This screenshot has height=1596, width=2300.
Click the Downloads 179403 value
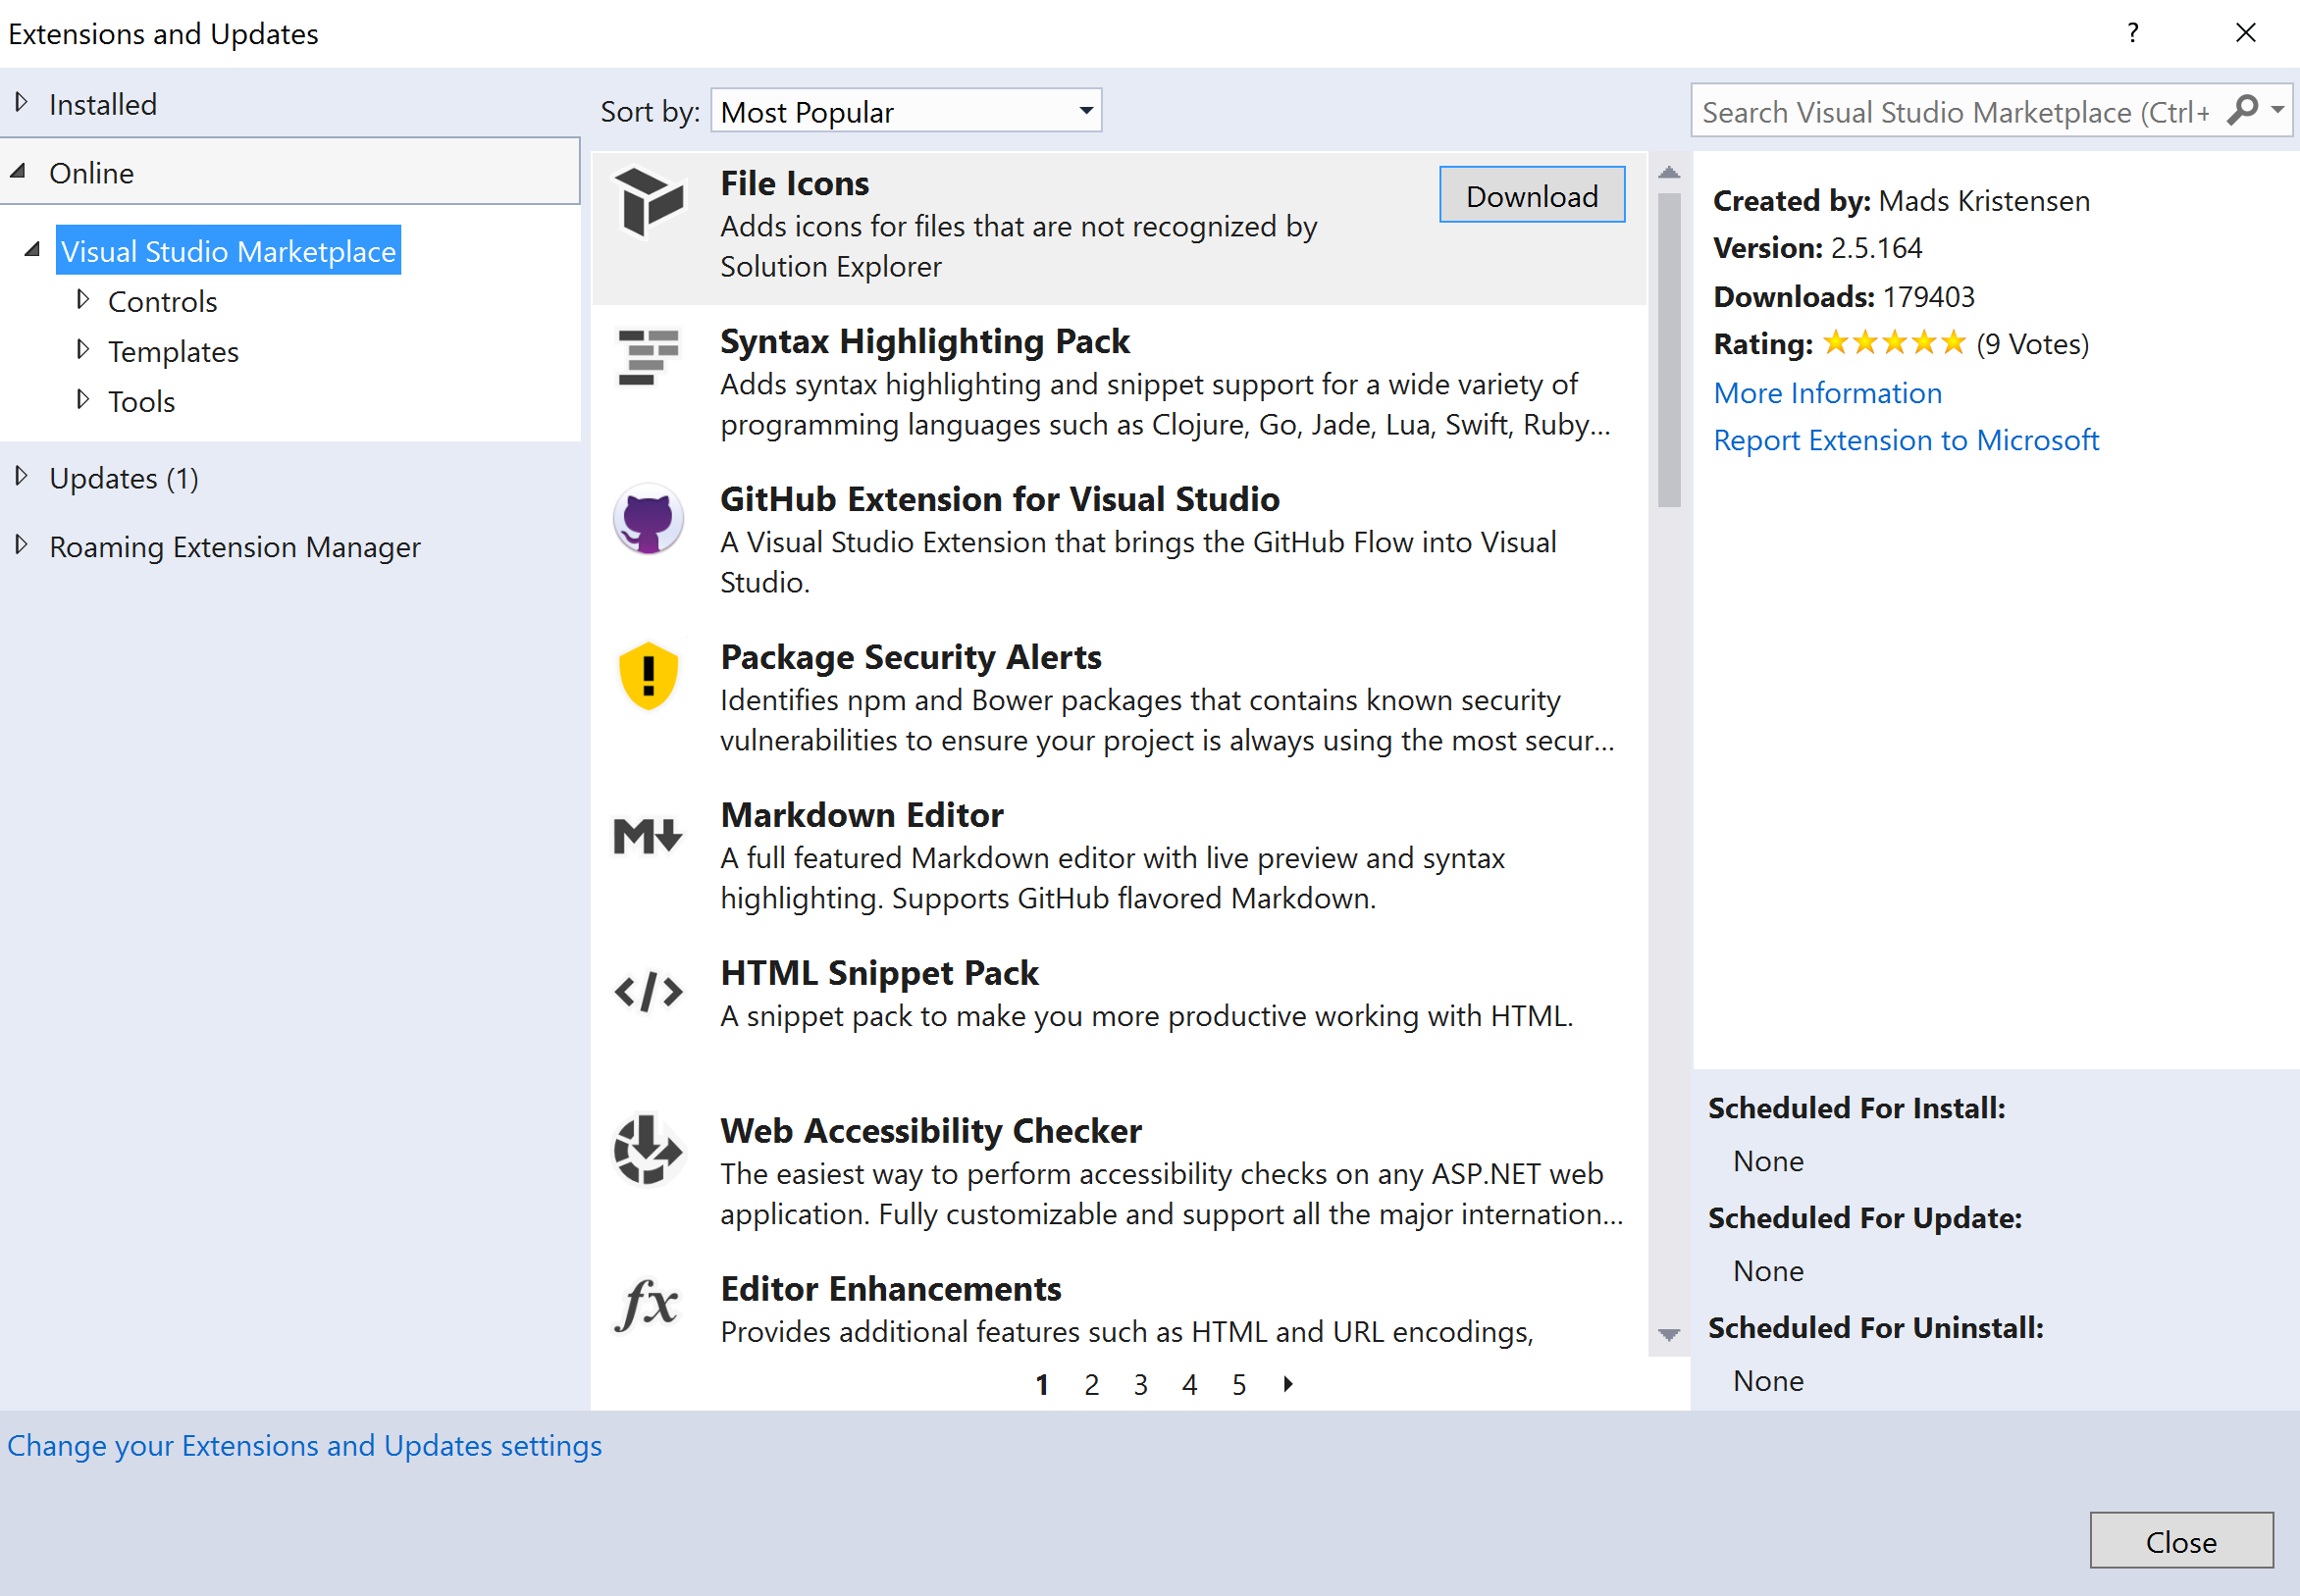(x=1928, y=297)
